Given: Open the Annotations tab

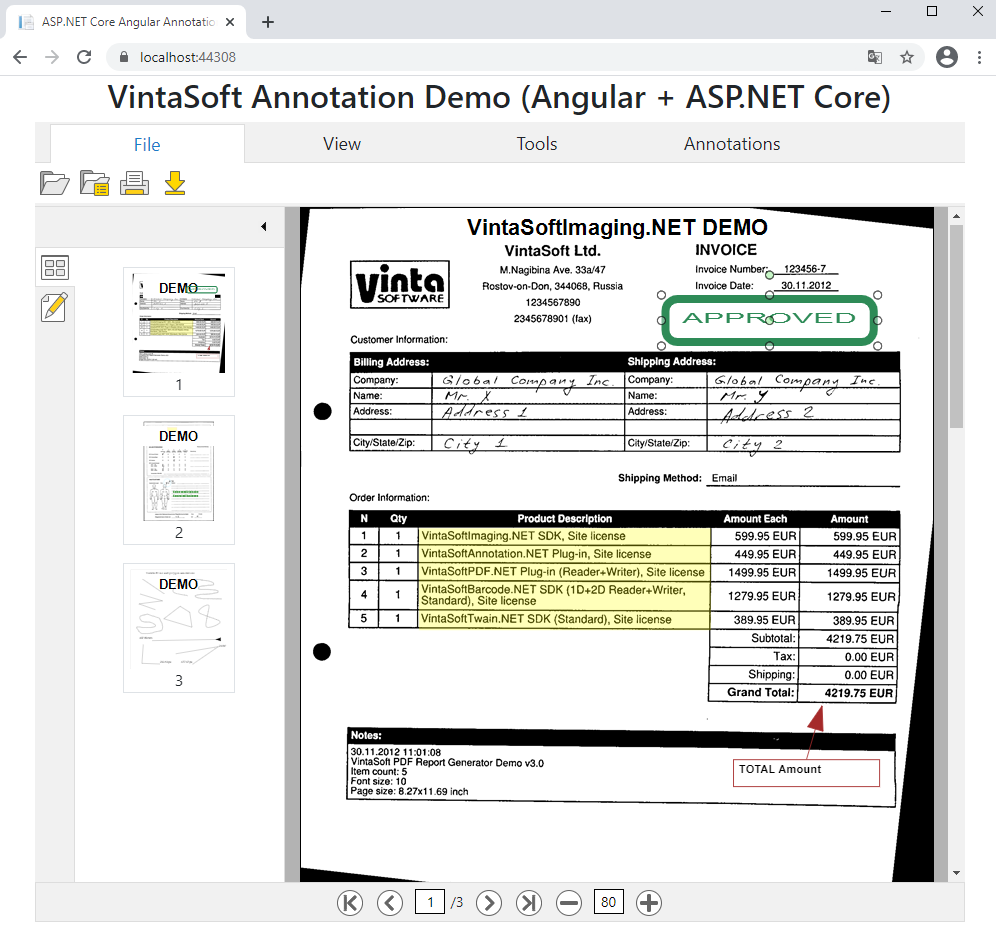Looking at the screenshot, I should (x=732, y=144).
